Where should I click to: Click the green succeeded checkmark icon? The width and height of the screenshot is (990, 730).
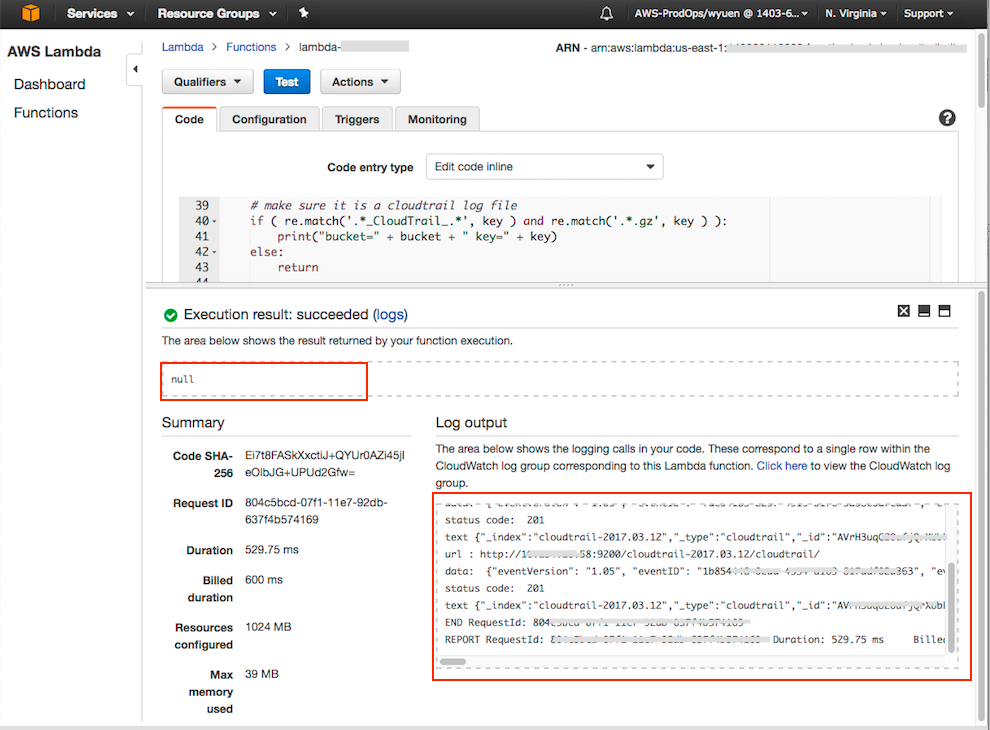pos(170,315)
